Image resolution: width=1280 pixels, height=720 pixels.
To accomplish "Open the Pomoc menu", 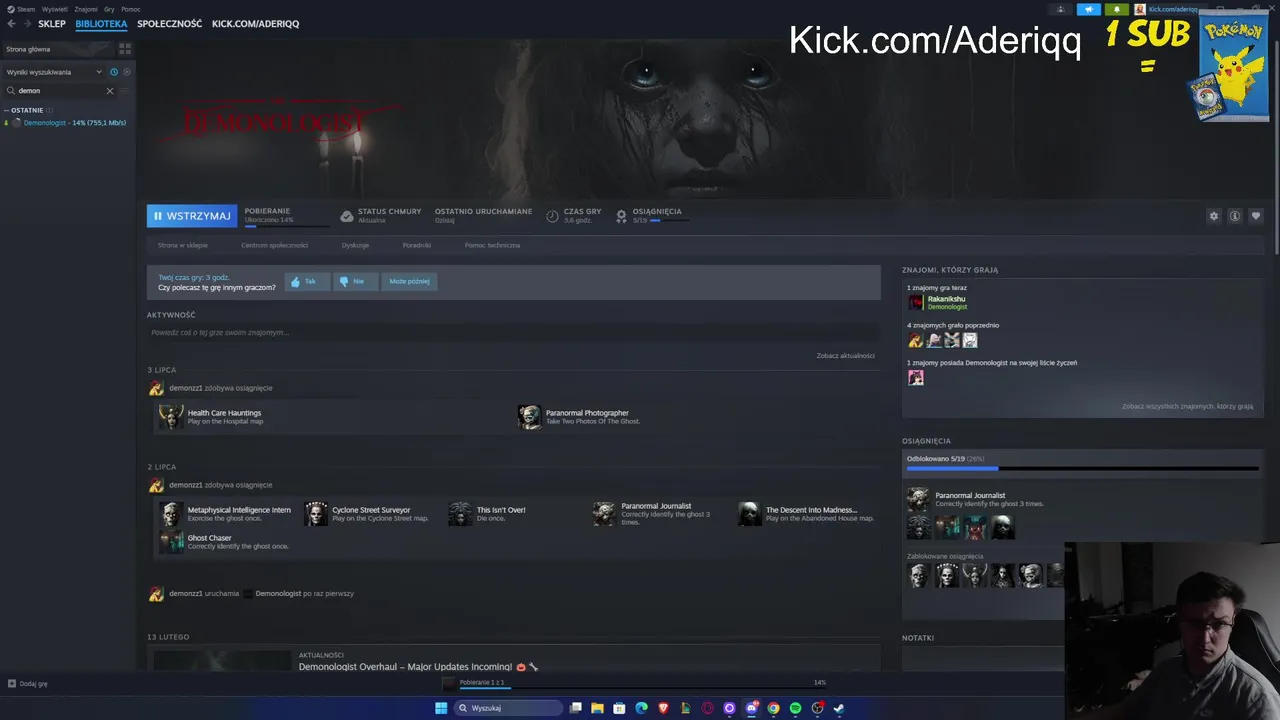I will click(x=131, y=9).
